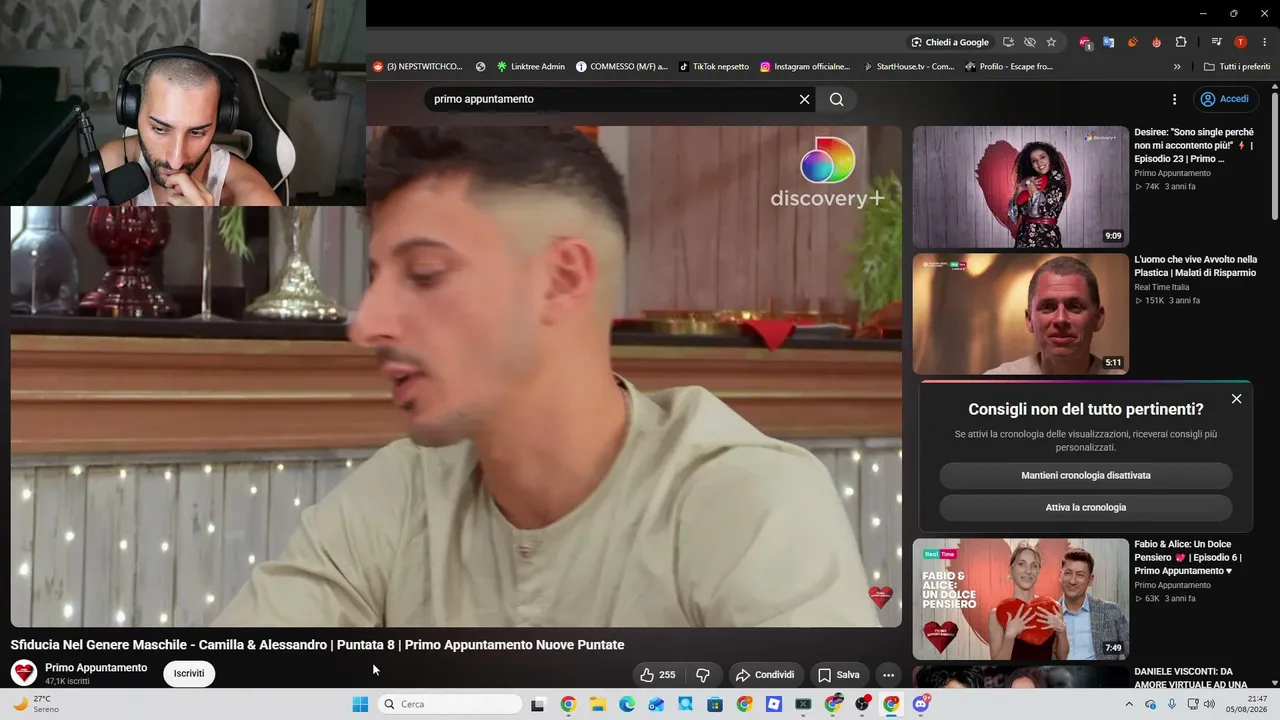
Task: Open the volume icon in the system tray
Action: tap(1209, 704)
